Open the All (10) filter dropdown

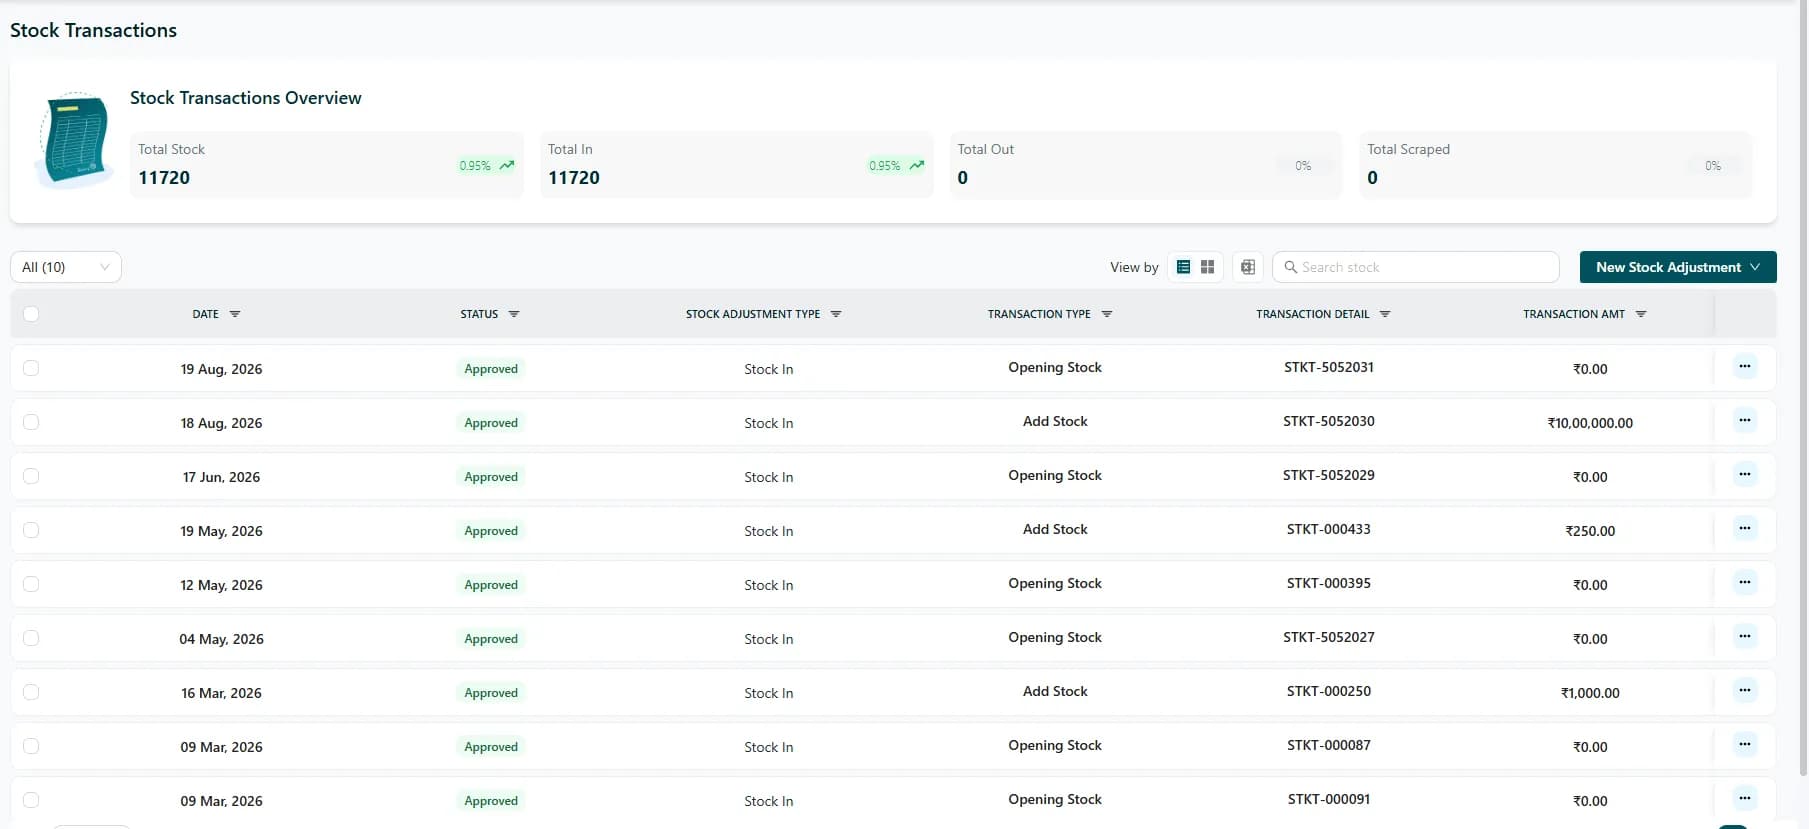tap(66, 267)
